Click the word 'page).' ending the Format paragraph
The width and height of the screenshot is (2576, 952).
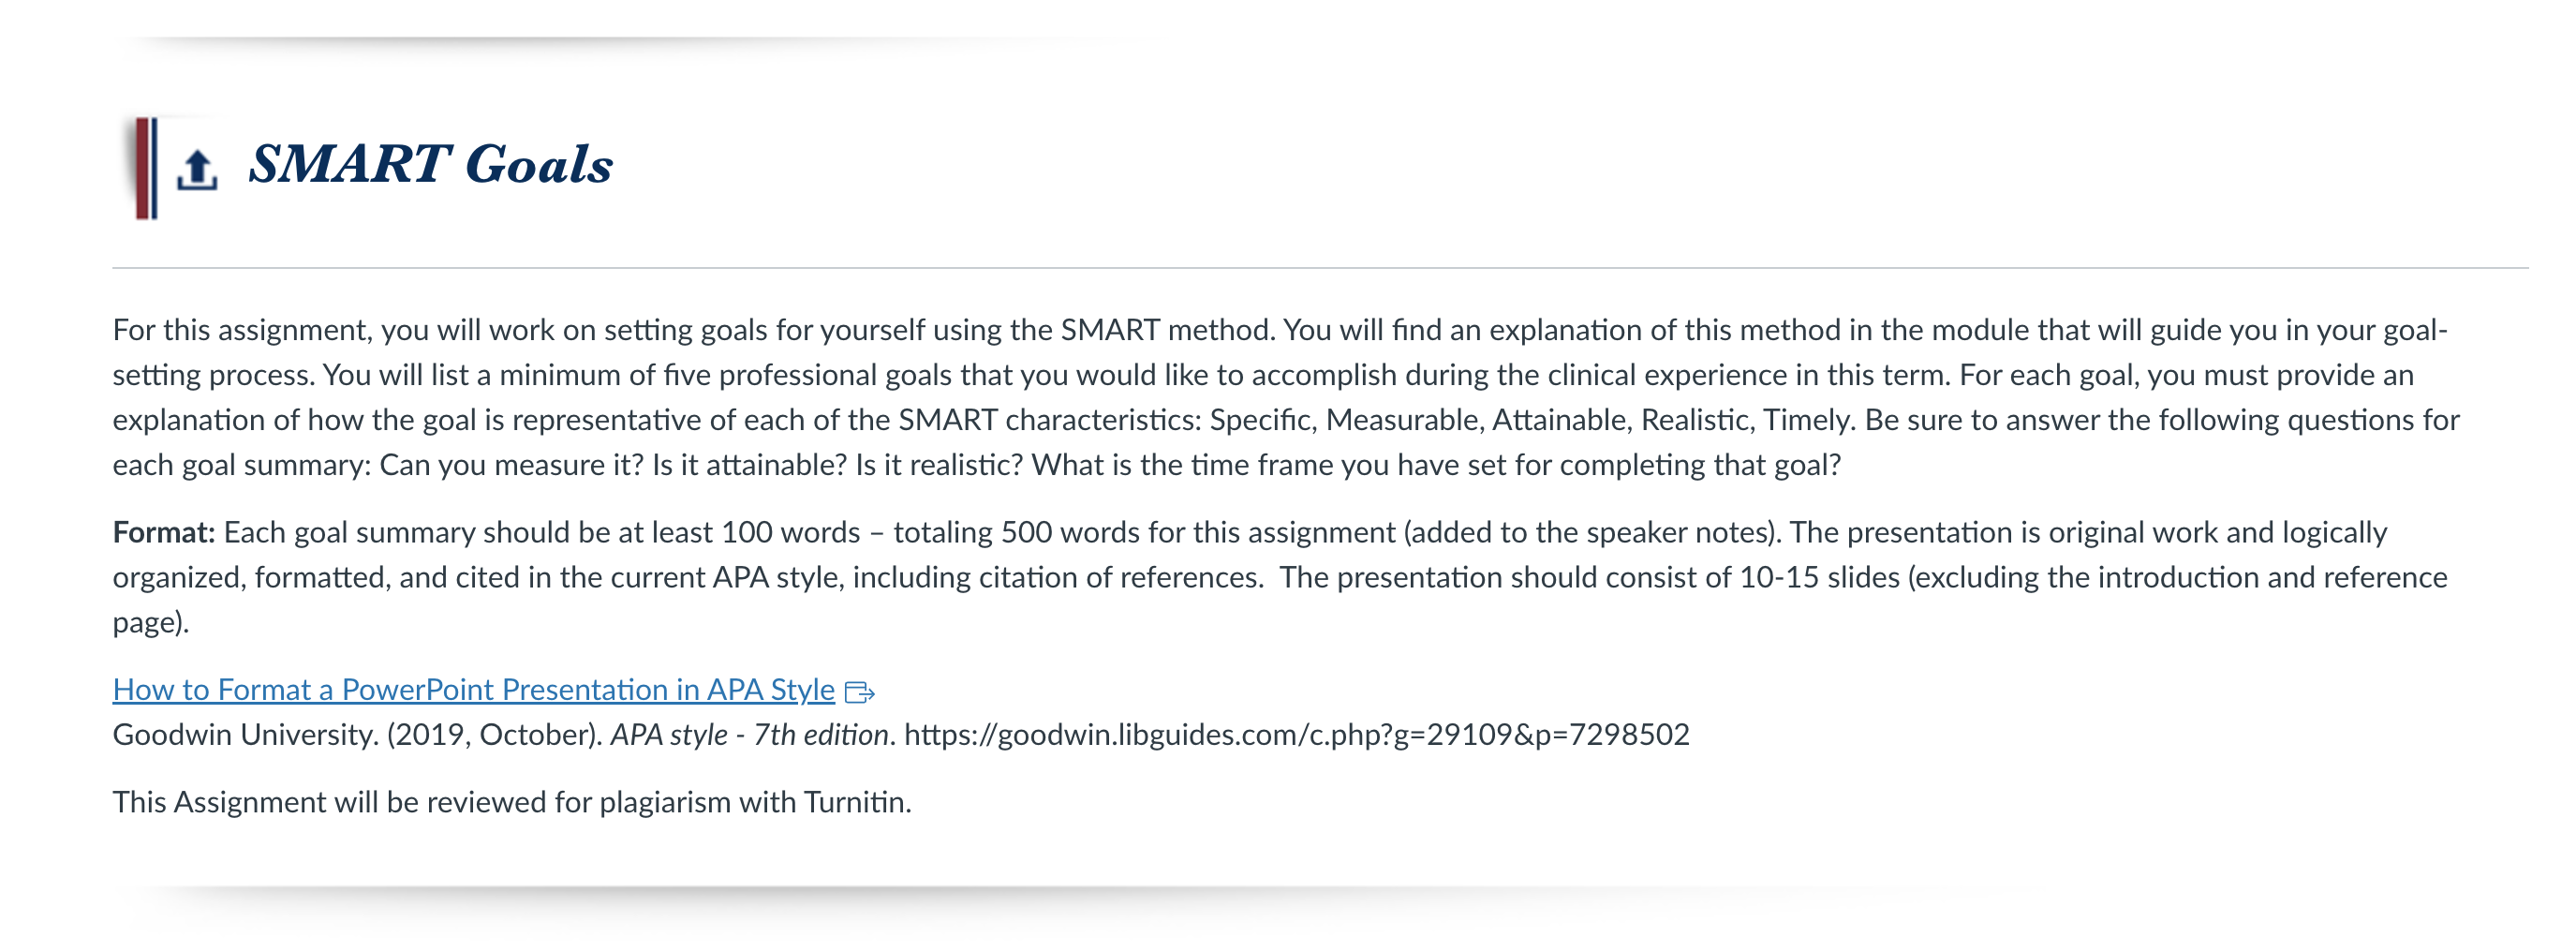(151, 623)
